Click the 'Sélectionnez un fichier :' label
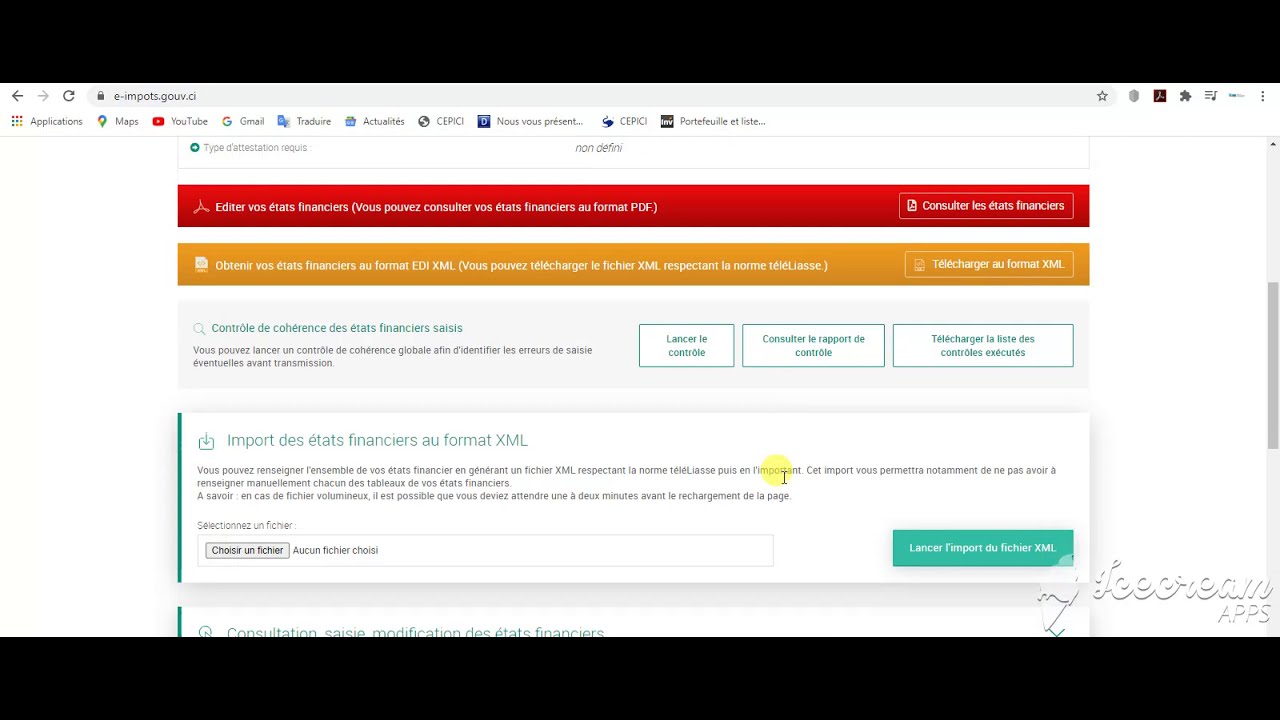This screenshot has height=720, width=1280. click(246, 525)
